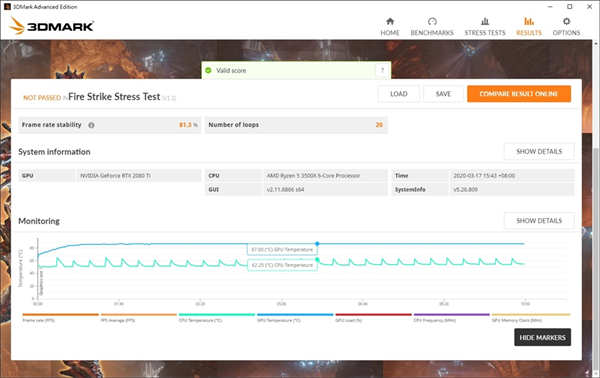The image size is (600, 378).
Task: Click the SAVE button
Action: [x=443, y=94]
